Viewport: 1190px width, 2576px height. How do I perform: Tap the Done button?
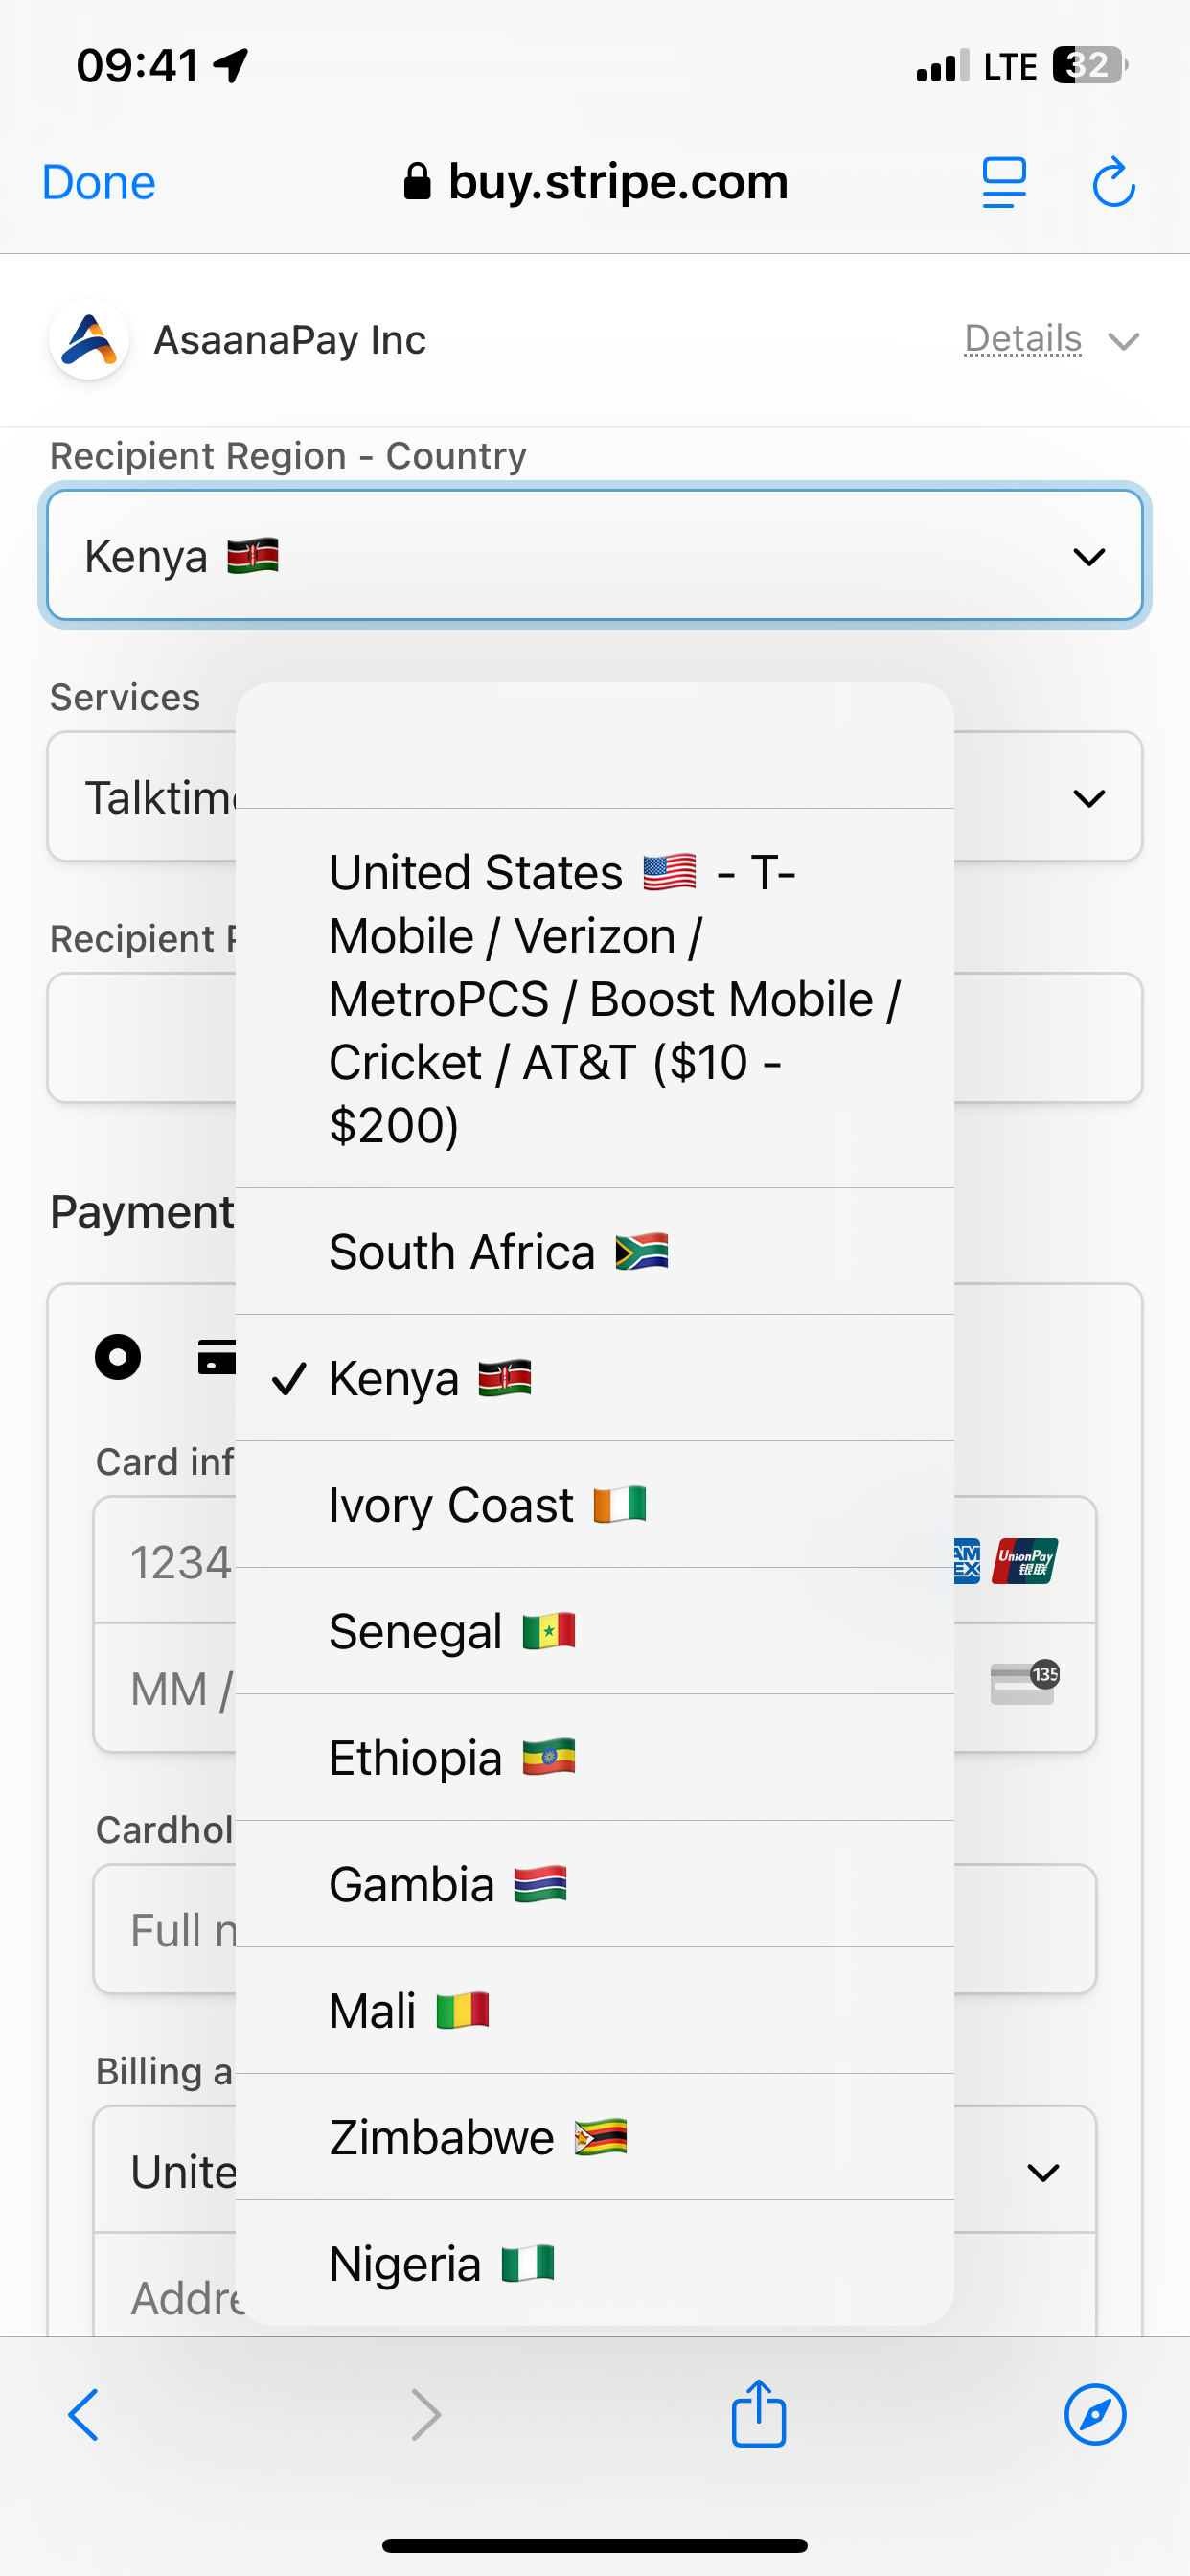99,183
